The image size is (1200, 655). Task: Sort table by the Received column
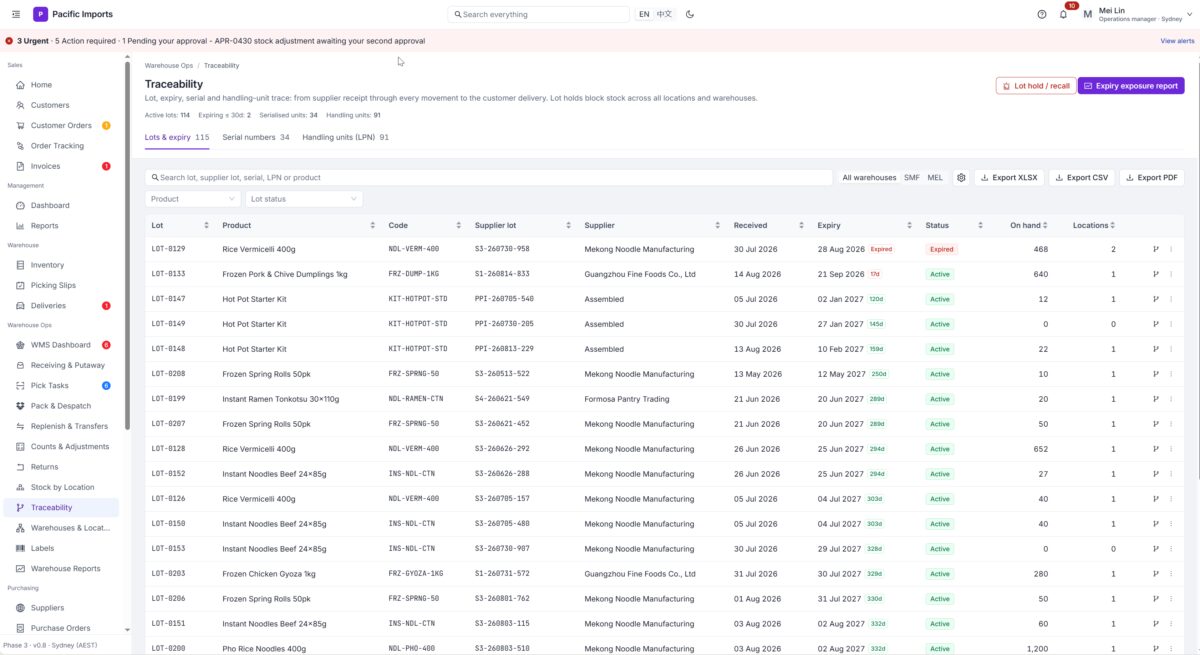pyautogui.click(x=768, y=225)
